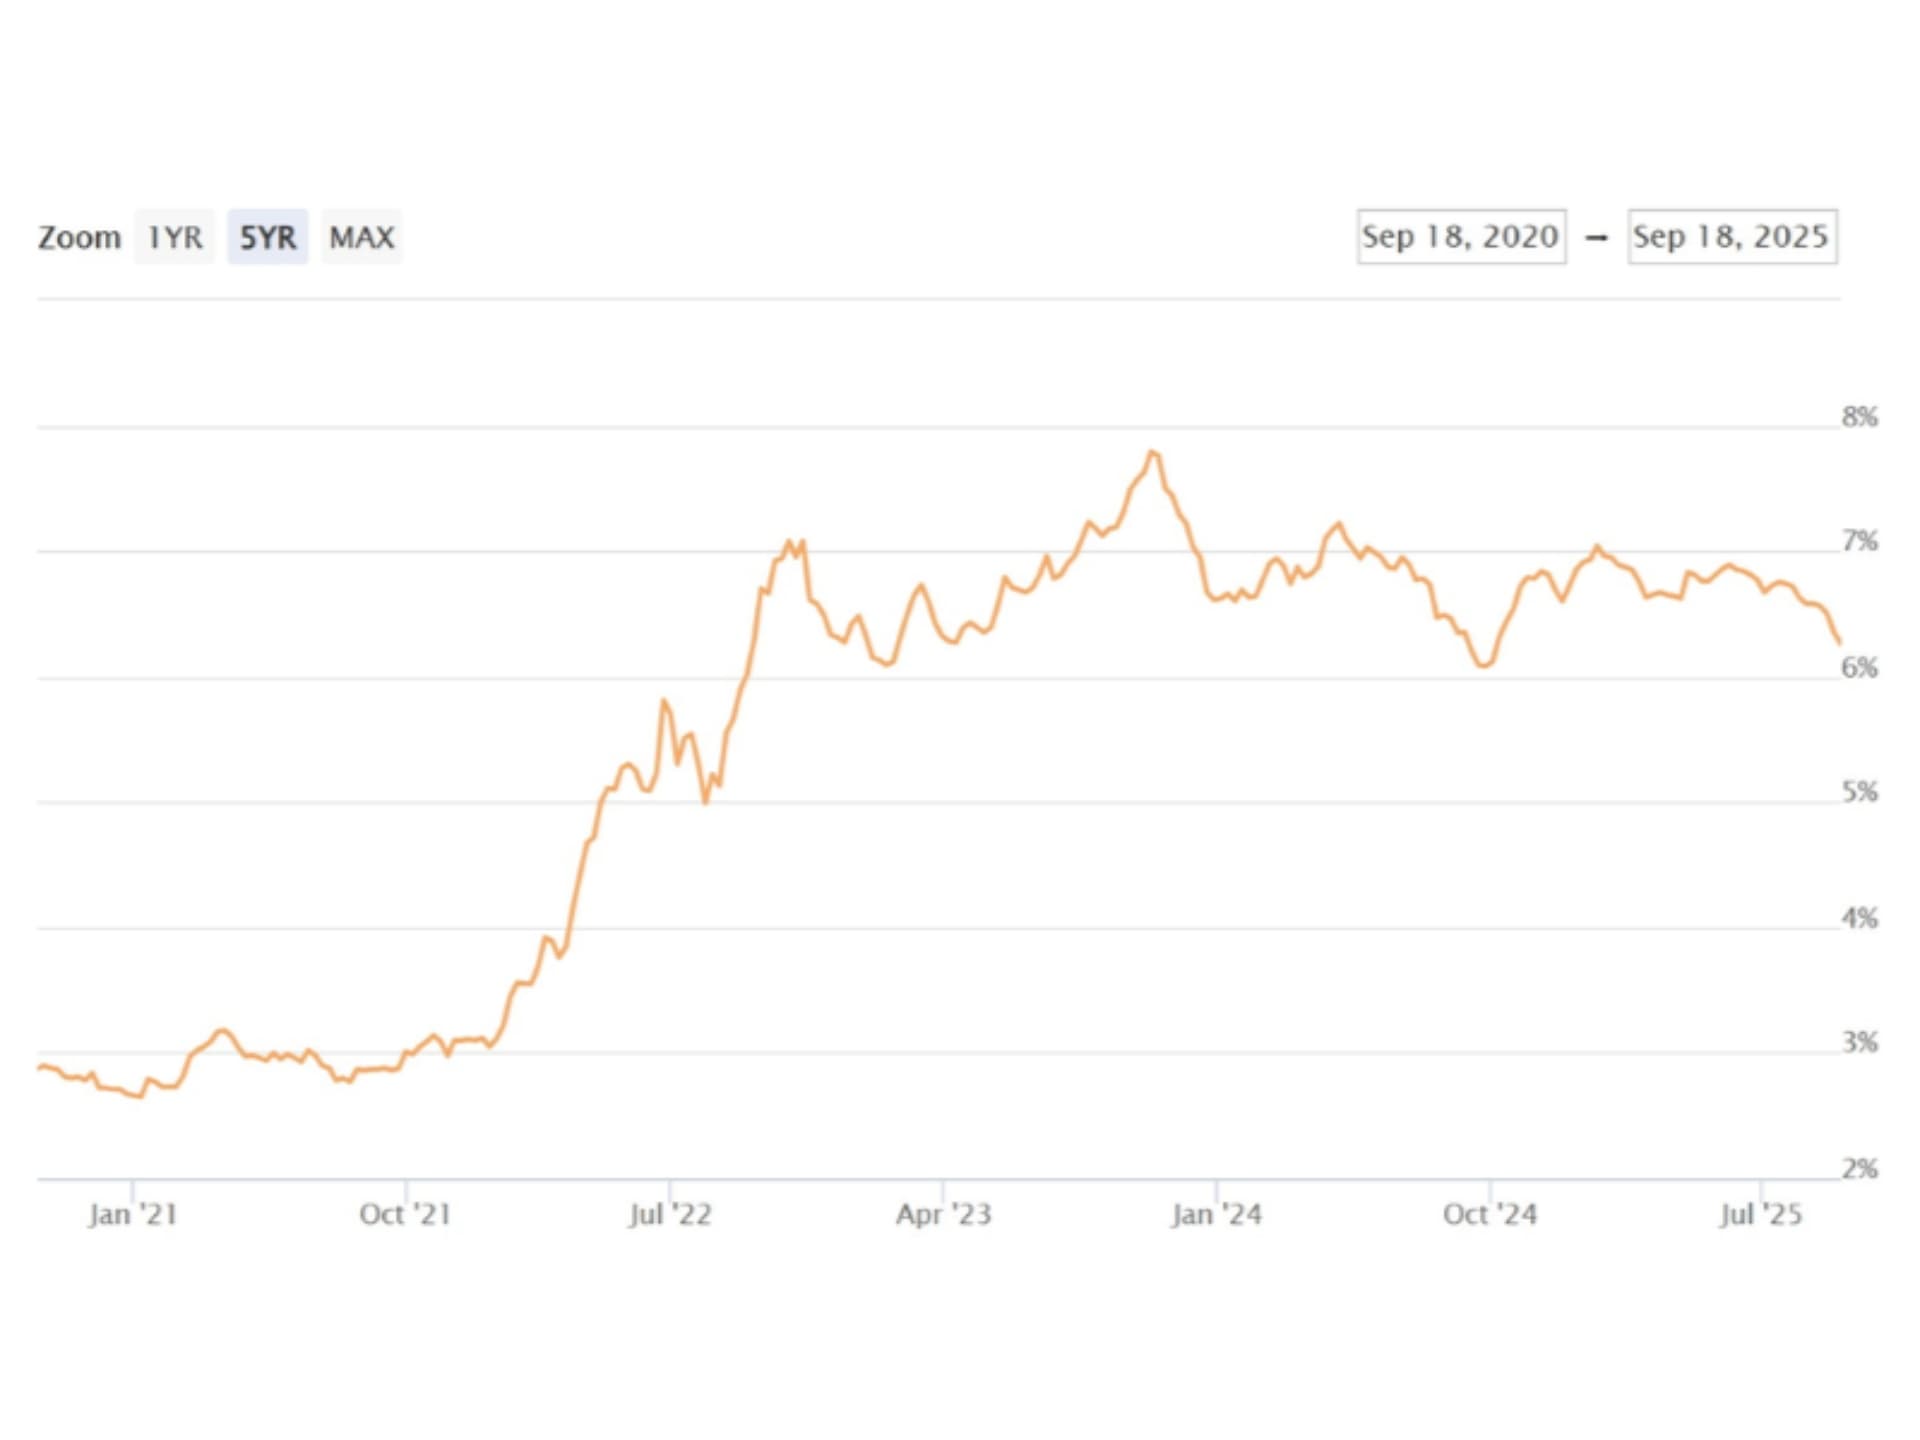Switch zoom to MAX range
This screenshot has width=1920, height=1440.
(361, 237)
